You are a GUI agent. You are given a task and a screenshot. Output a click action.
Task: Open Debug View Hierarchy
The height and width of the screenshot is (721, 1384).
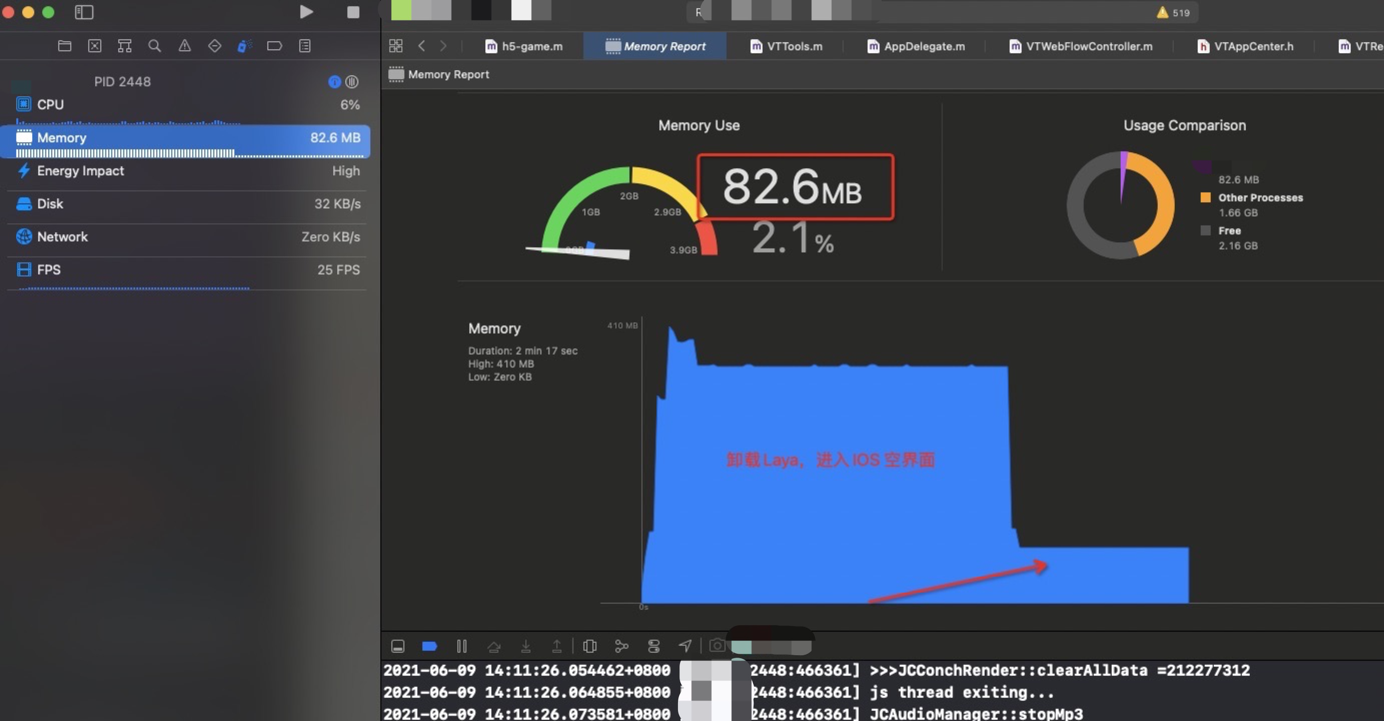click(x=590, y=646)
